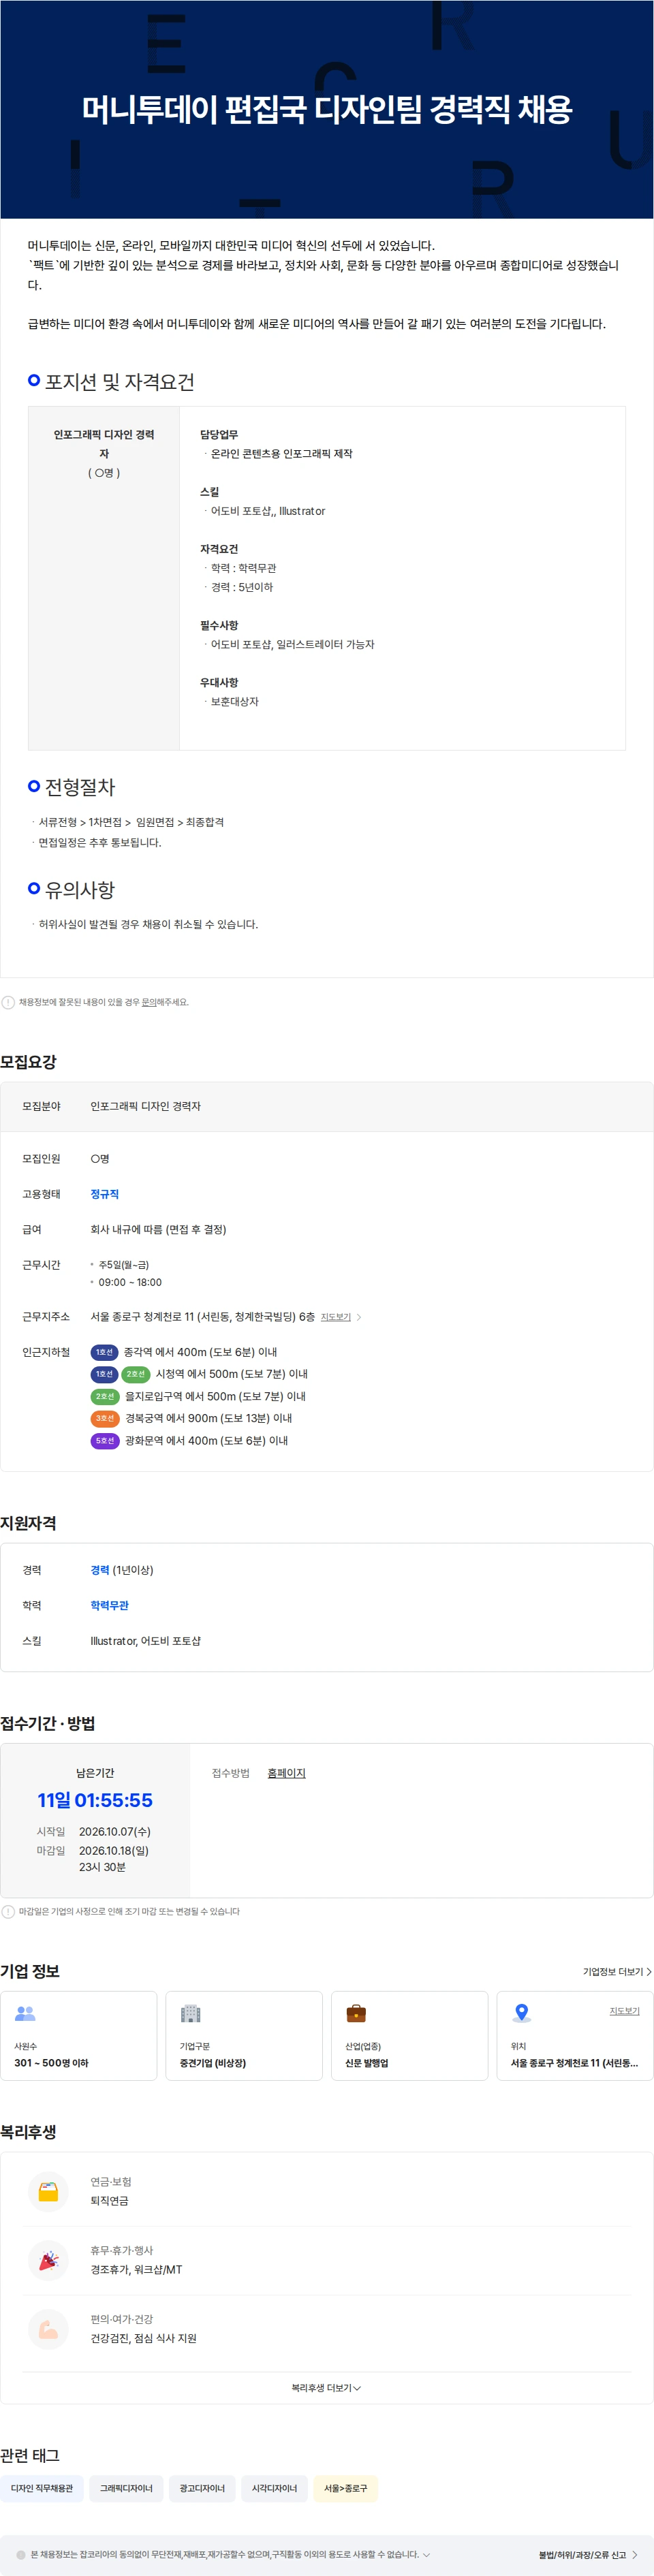Click the employee count people icon
This screenshot has width=654, height=2576.
tap(25, 2013)
